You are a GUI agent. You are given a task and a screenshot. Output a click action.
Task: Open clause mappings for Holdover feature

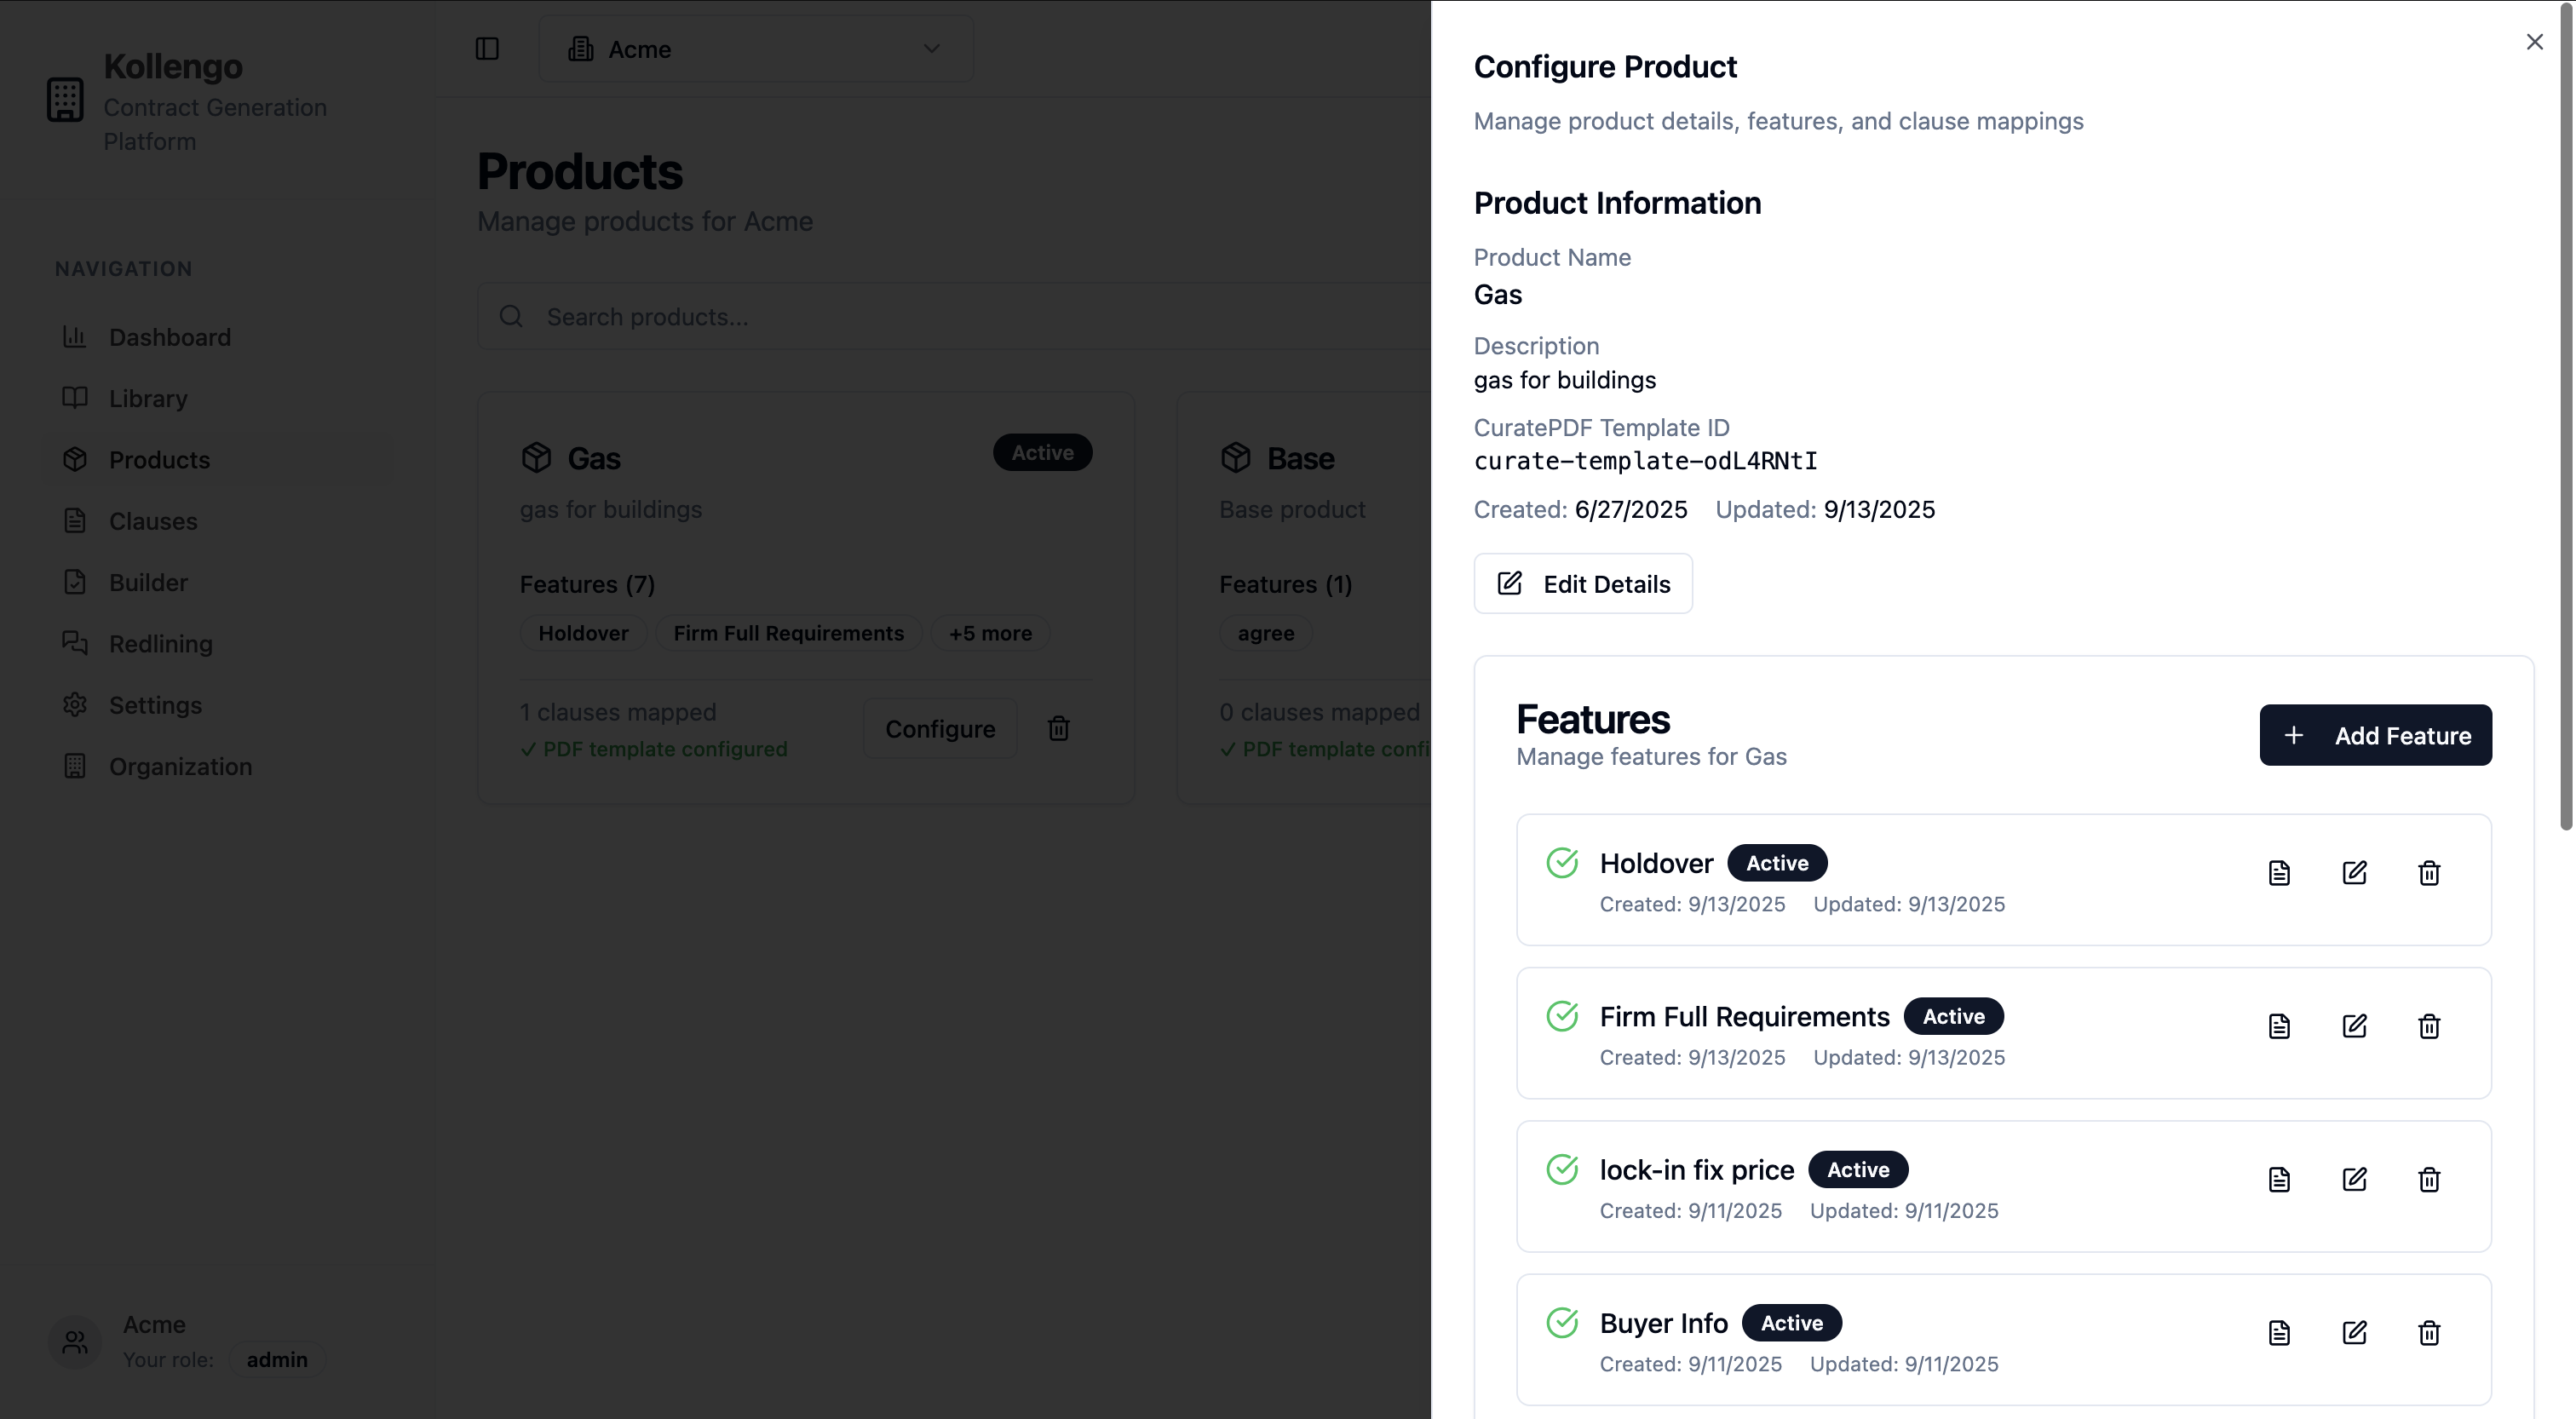click(2279, 873)
